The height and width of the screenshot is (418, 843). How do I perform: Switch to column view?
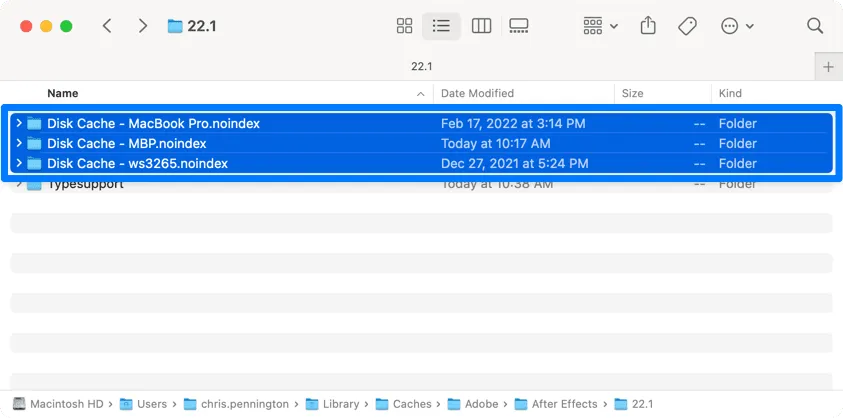[x=481, y=26]
